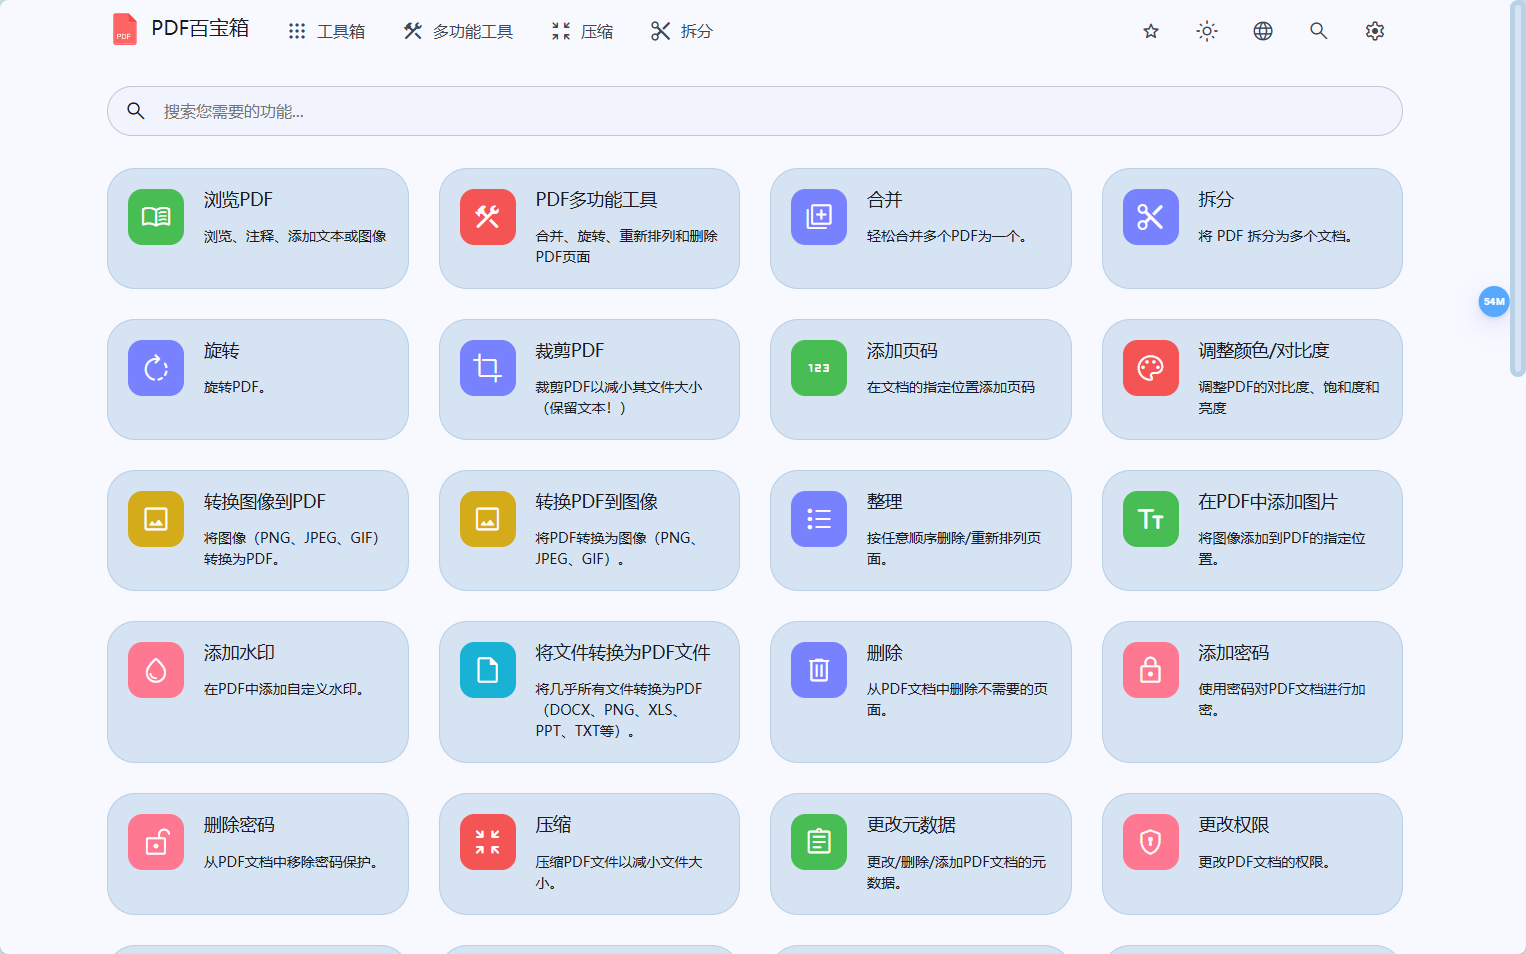The width and height of the screenshot is (1526, 954).
Task: Click the 裁剪PDF card title
Action: [x=569, y=351]
